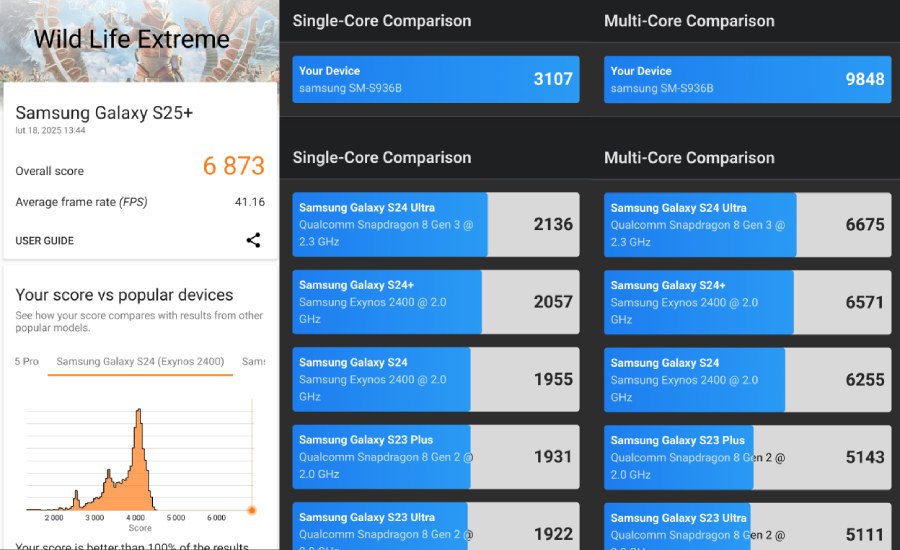This screenshot has height=550, width=900.
Task: Tap the Wild Life Extreme banner image
Action: click(x=138, y=40)
